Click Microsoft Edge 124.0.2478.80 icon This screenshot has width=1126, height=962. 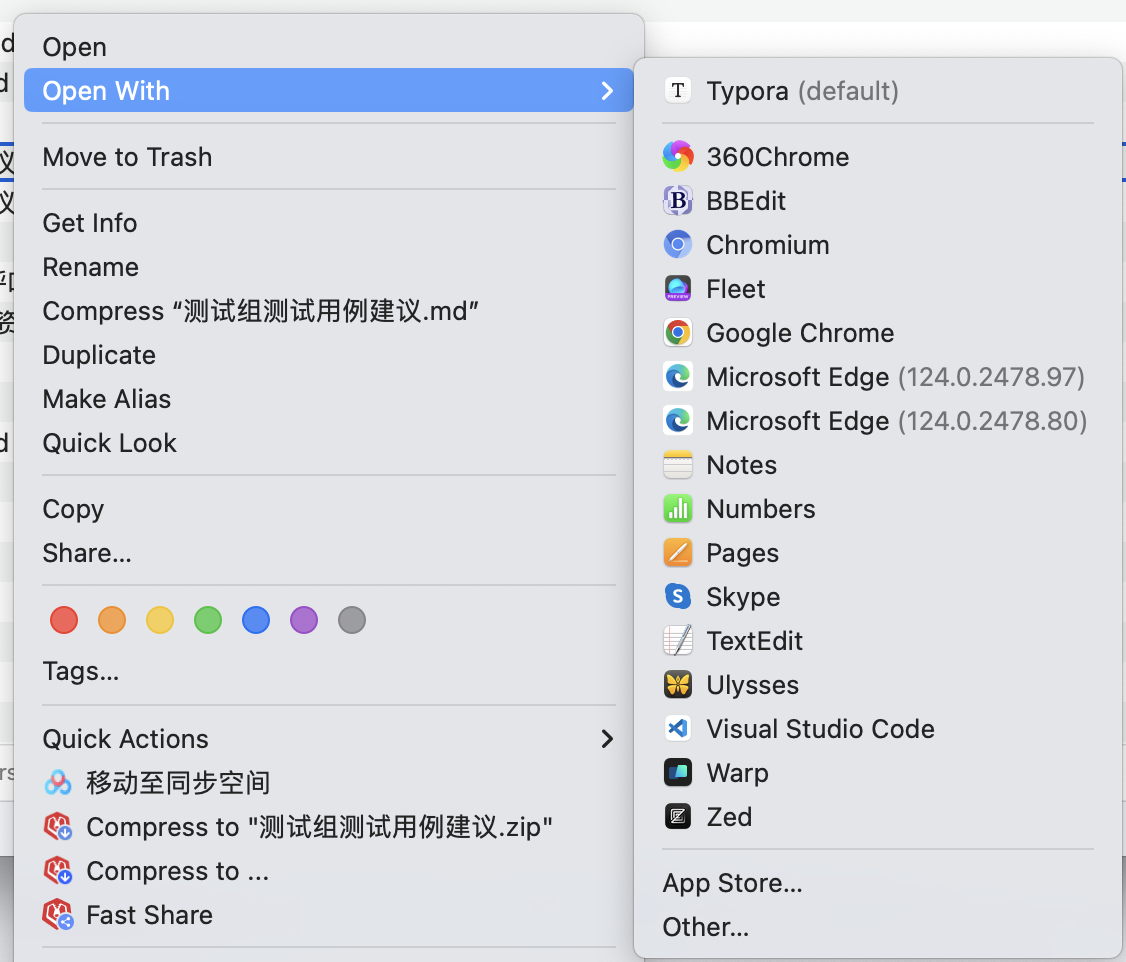click(x=677, y=421)
